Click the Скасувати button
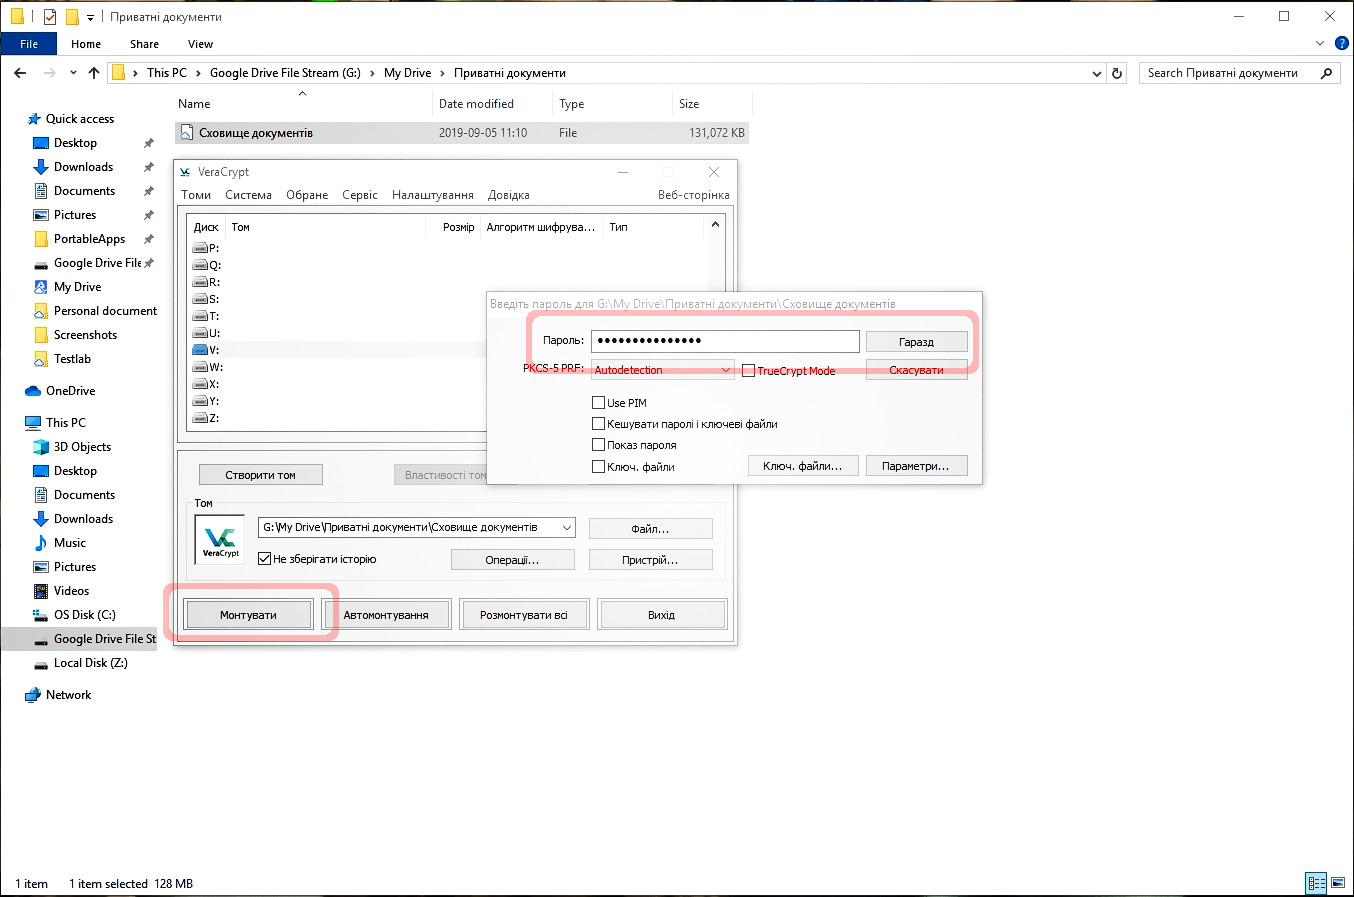 click(916, 370)
